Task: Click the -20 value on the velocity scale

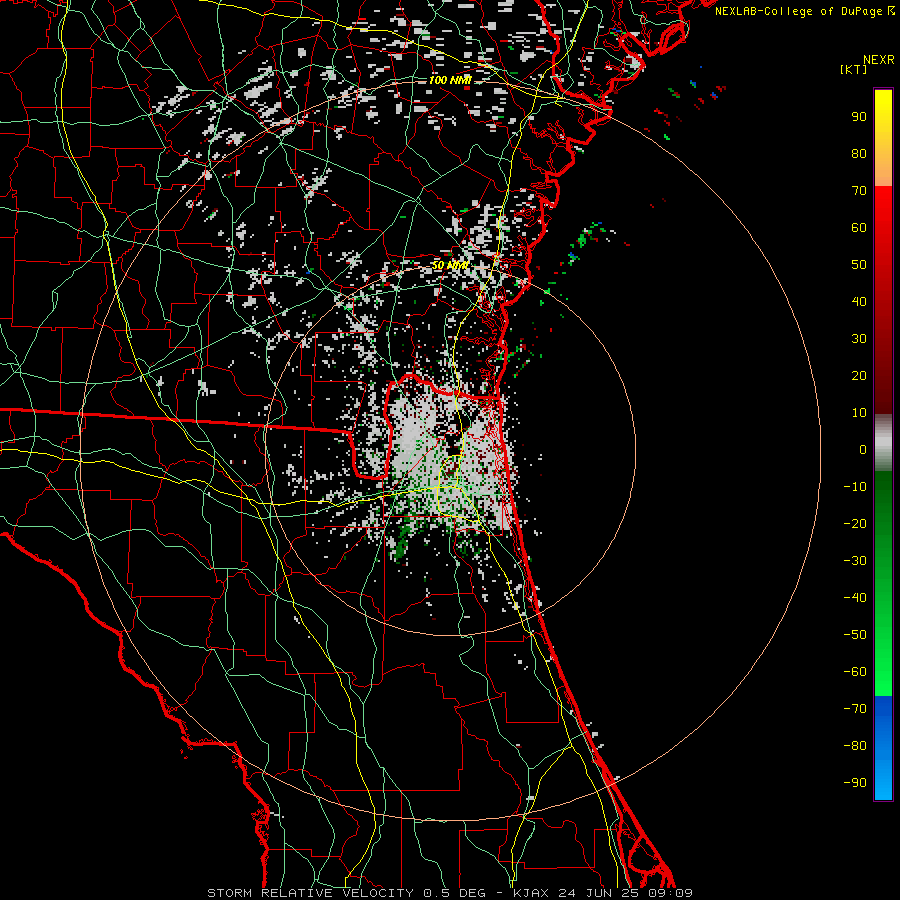Action: tap(855, 523)
